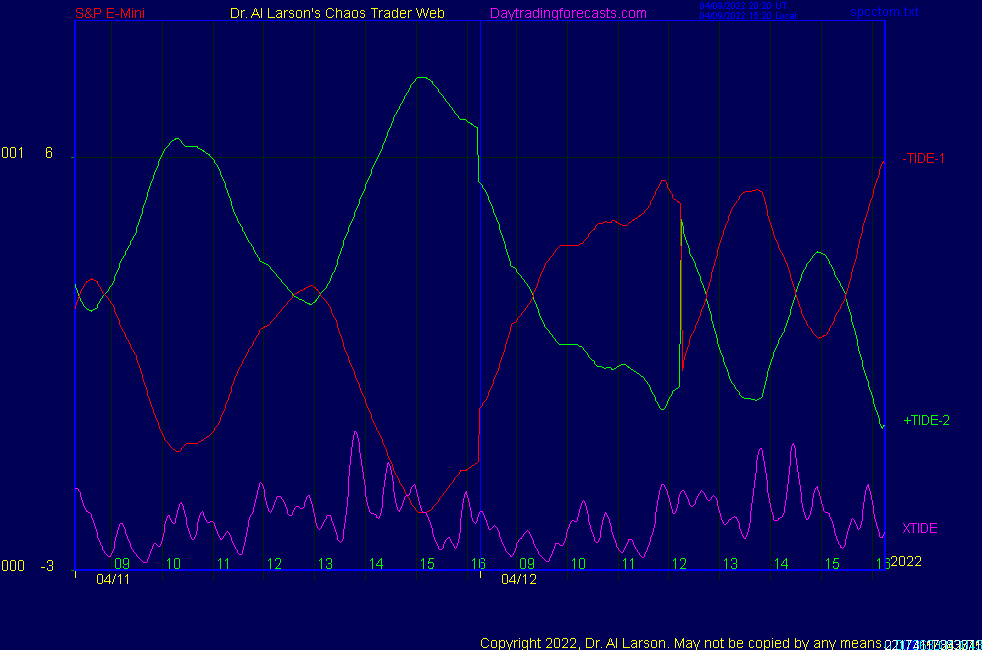Select the "001" axis label

13,153
